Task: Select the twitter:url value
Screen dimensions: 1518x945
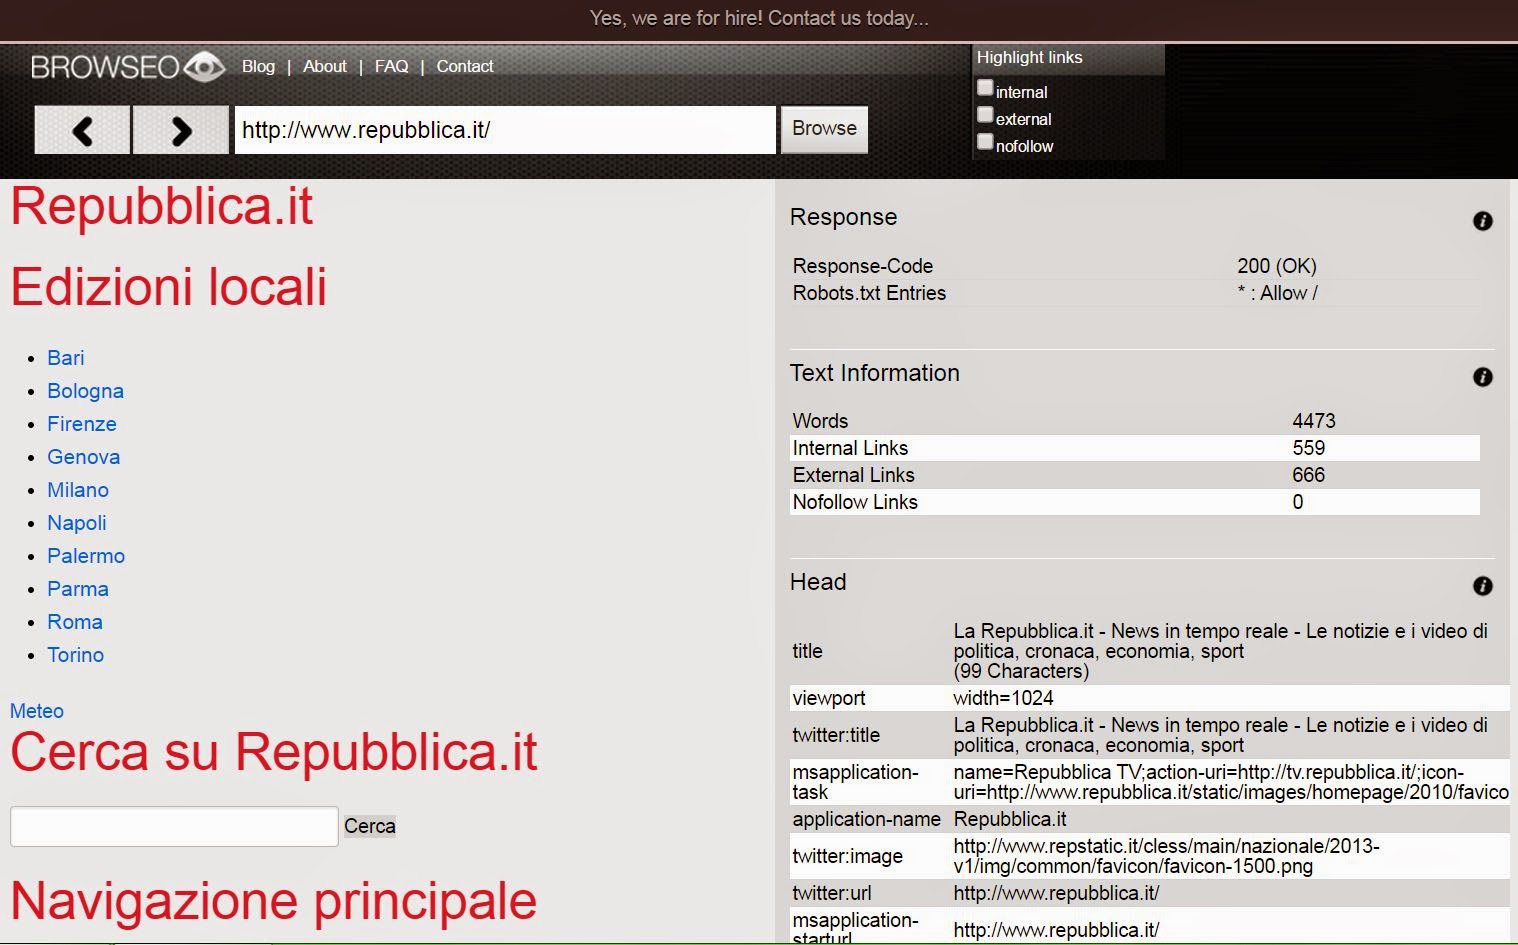Action: click(x=1056, y=893)
